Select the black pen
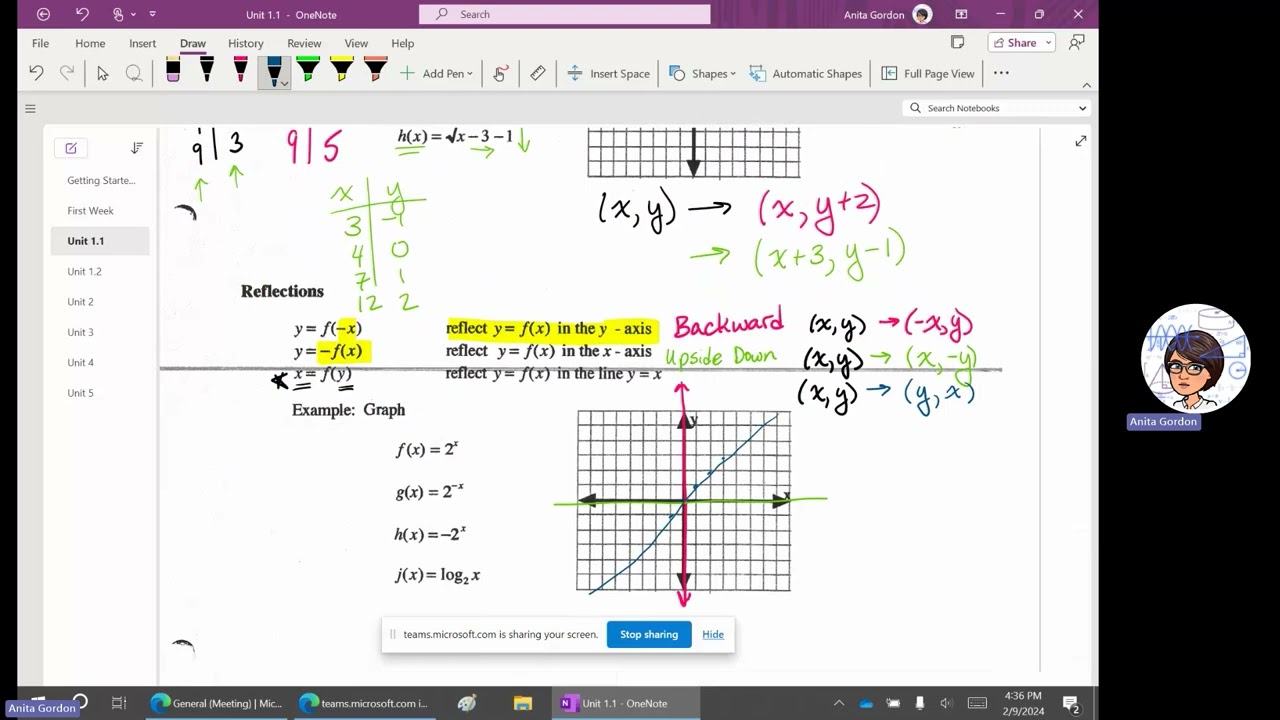1280x720 pixels. click(207, 71)
